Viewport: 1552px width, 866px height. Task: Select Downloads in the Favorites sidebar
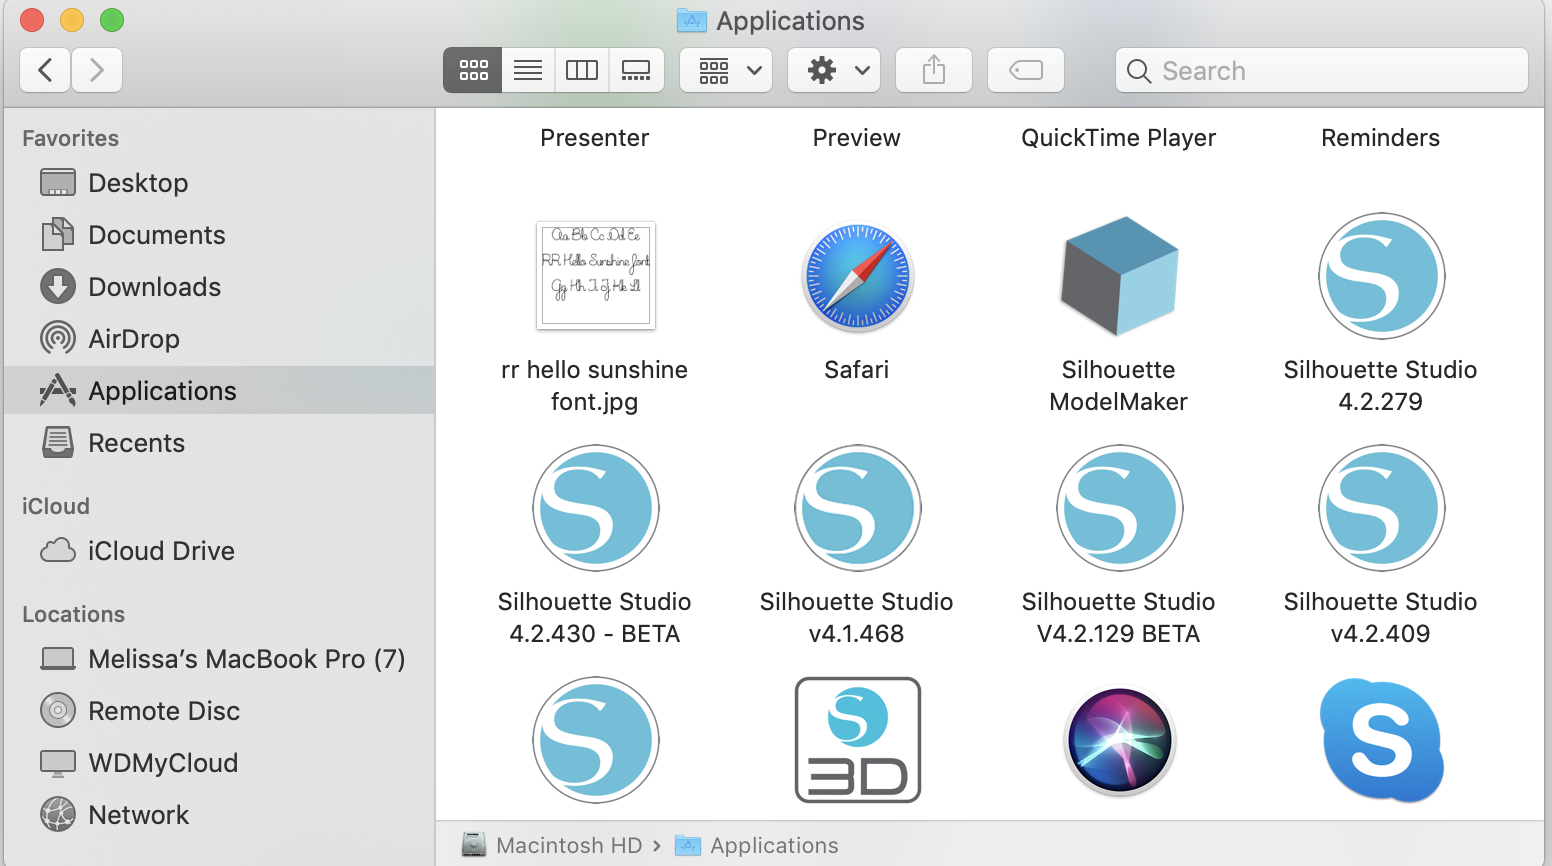[155, 287]
